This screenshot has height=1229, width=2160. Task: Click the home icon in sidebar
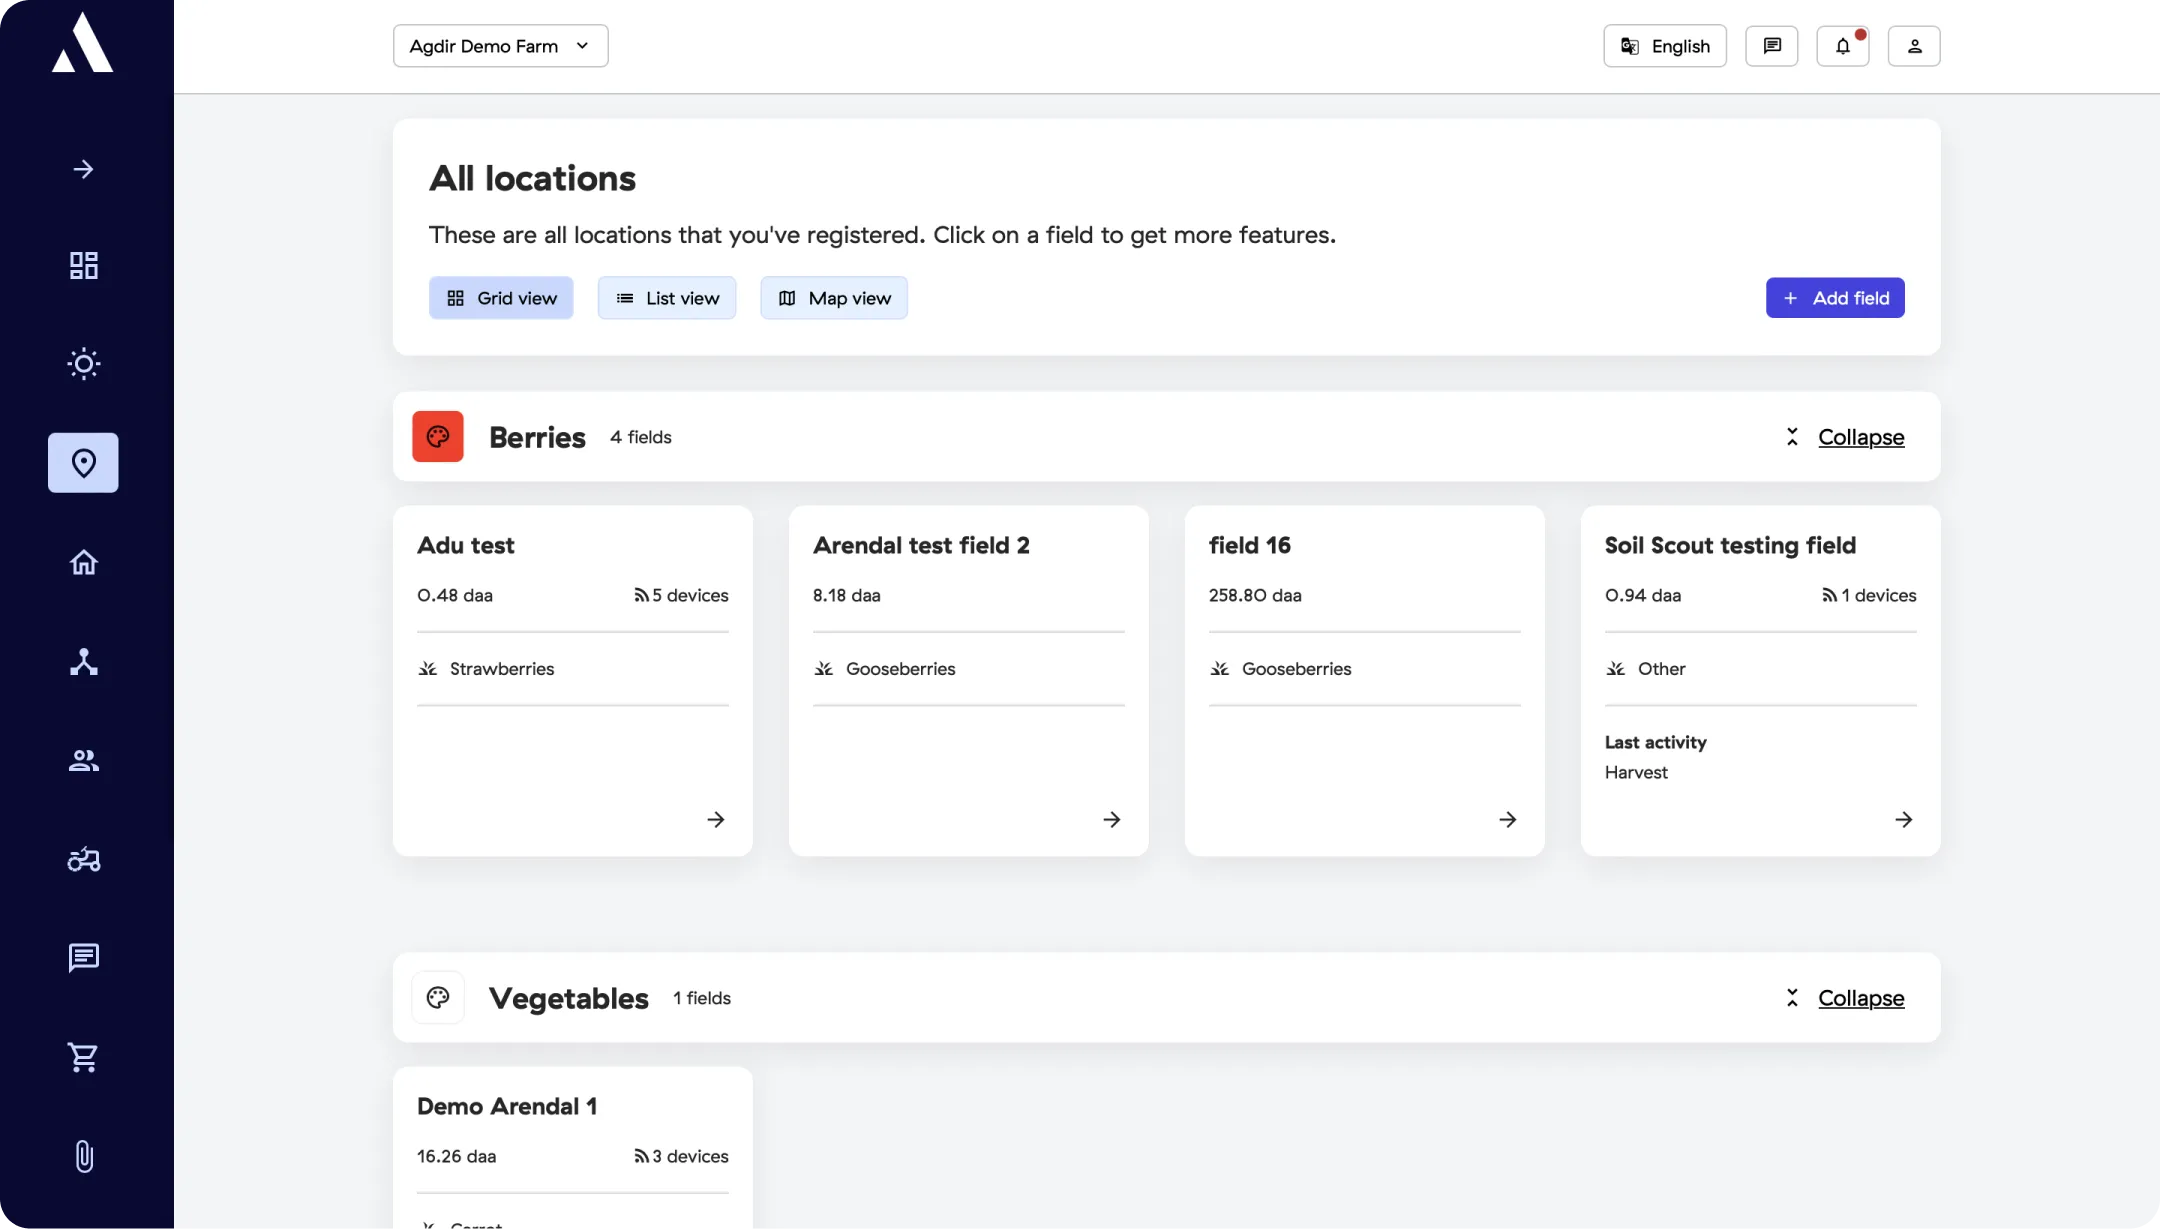coord(83,562)
